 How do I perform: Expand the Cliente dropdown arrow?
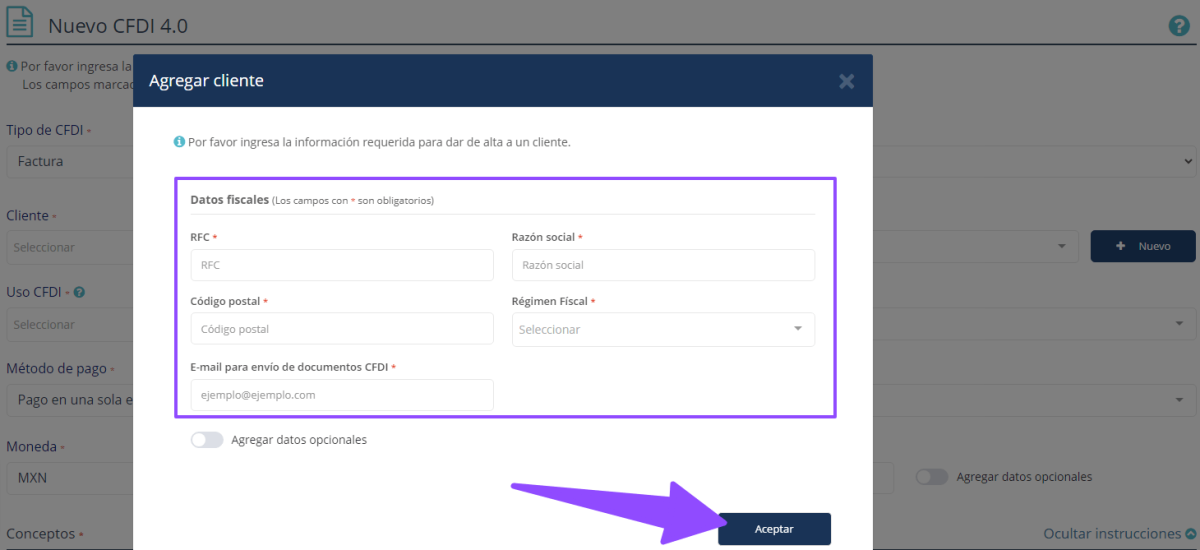[1061, 246]
